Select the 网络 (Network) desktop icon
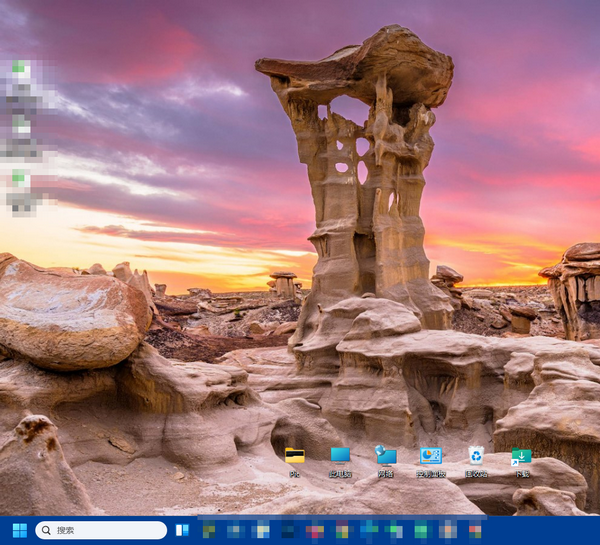This screenshot has width=600, height=545. tap(385, 456)
